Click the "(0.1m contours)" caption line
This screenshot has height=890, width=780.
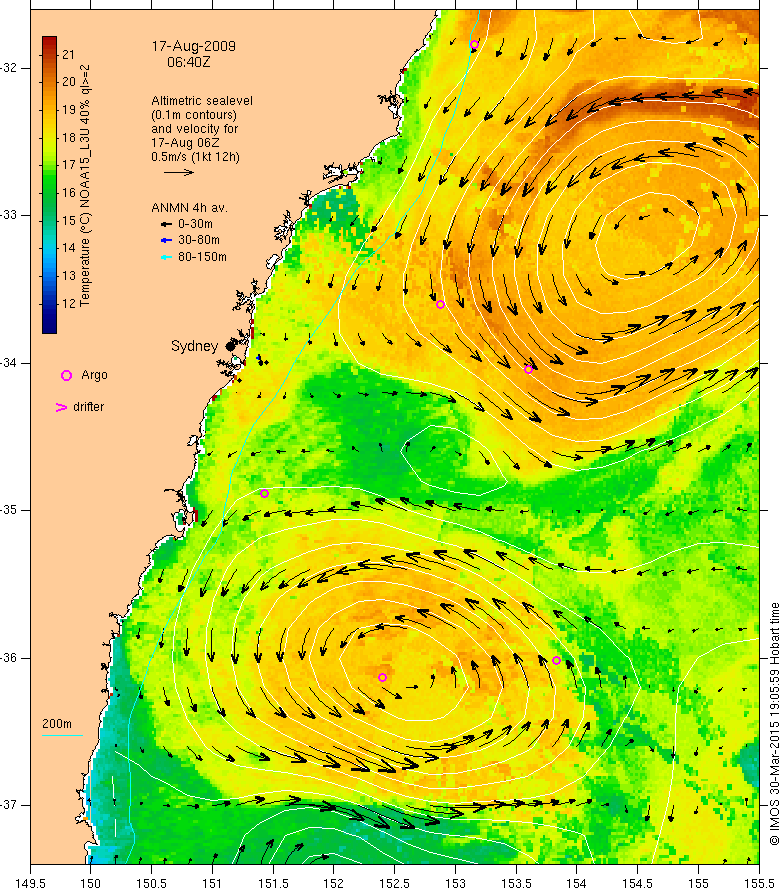pos(194,115)
